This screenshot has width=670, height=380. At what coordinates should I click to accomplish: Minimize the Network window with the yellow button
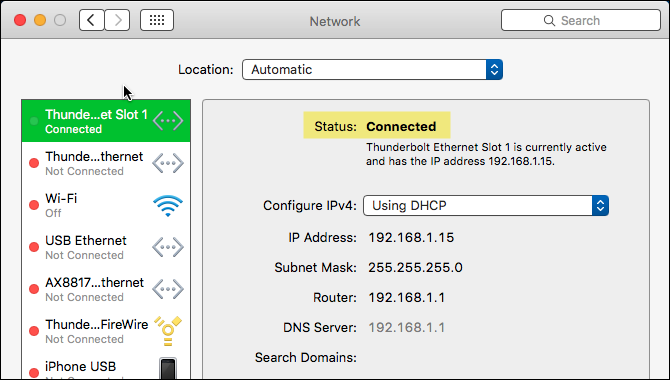pyautogui.click(x=40, y=20)
